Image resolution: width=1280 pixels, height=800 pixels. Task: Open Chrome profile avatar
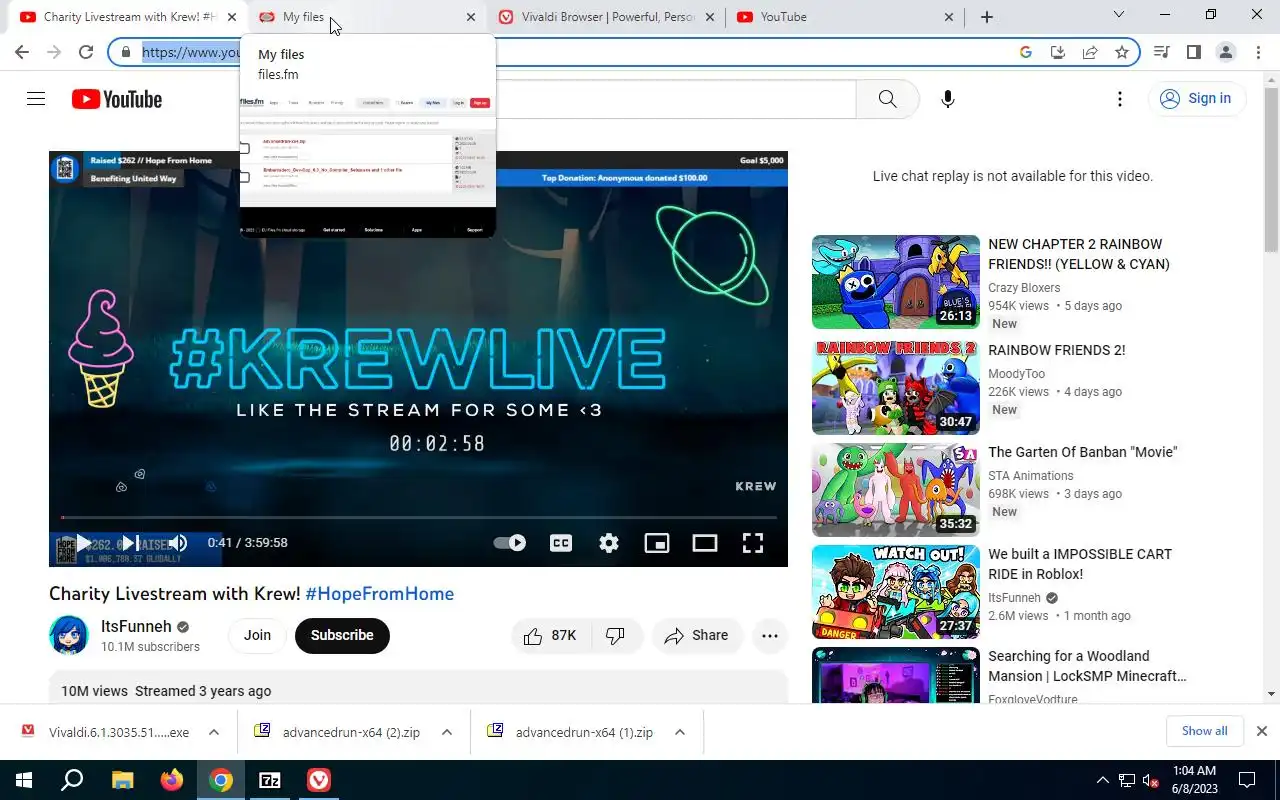[1225, 52]
